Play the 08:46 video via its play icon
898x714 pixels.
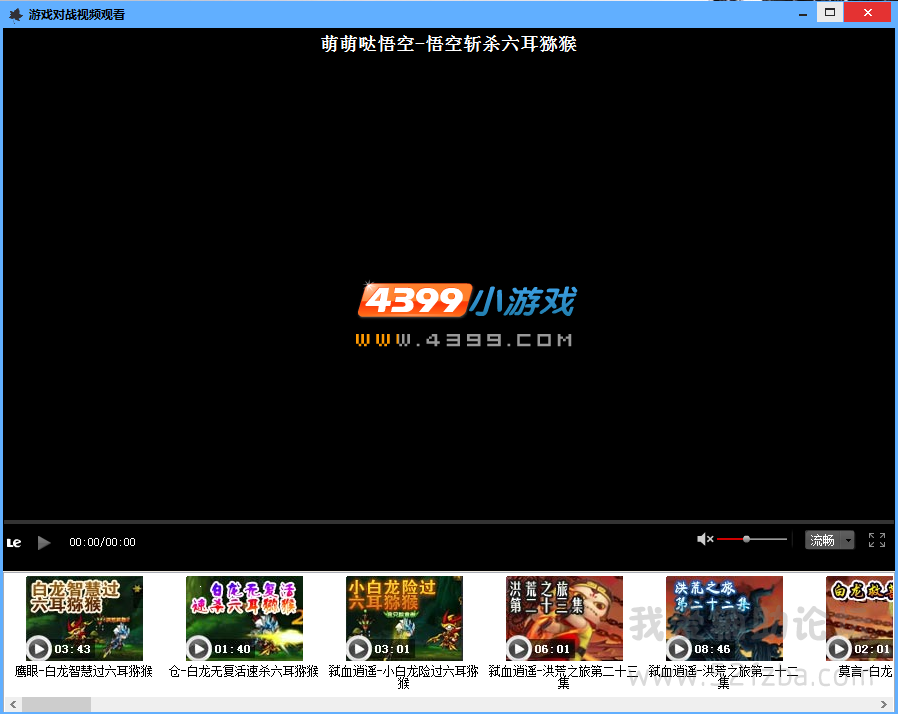pyautogui.click(x=679, y=649)
